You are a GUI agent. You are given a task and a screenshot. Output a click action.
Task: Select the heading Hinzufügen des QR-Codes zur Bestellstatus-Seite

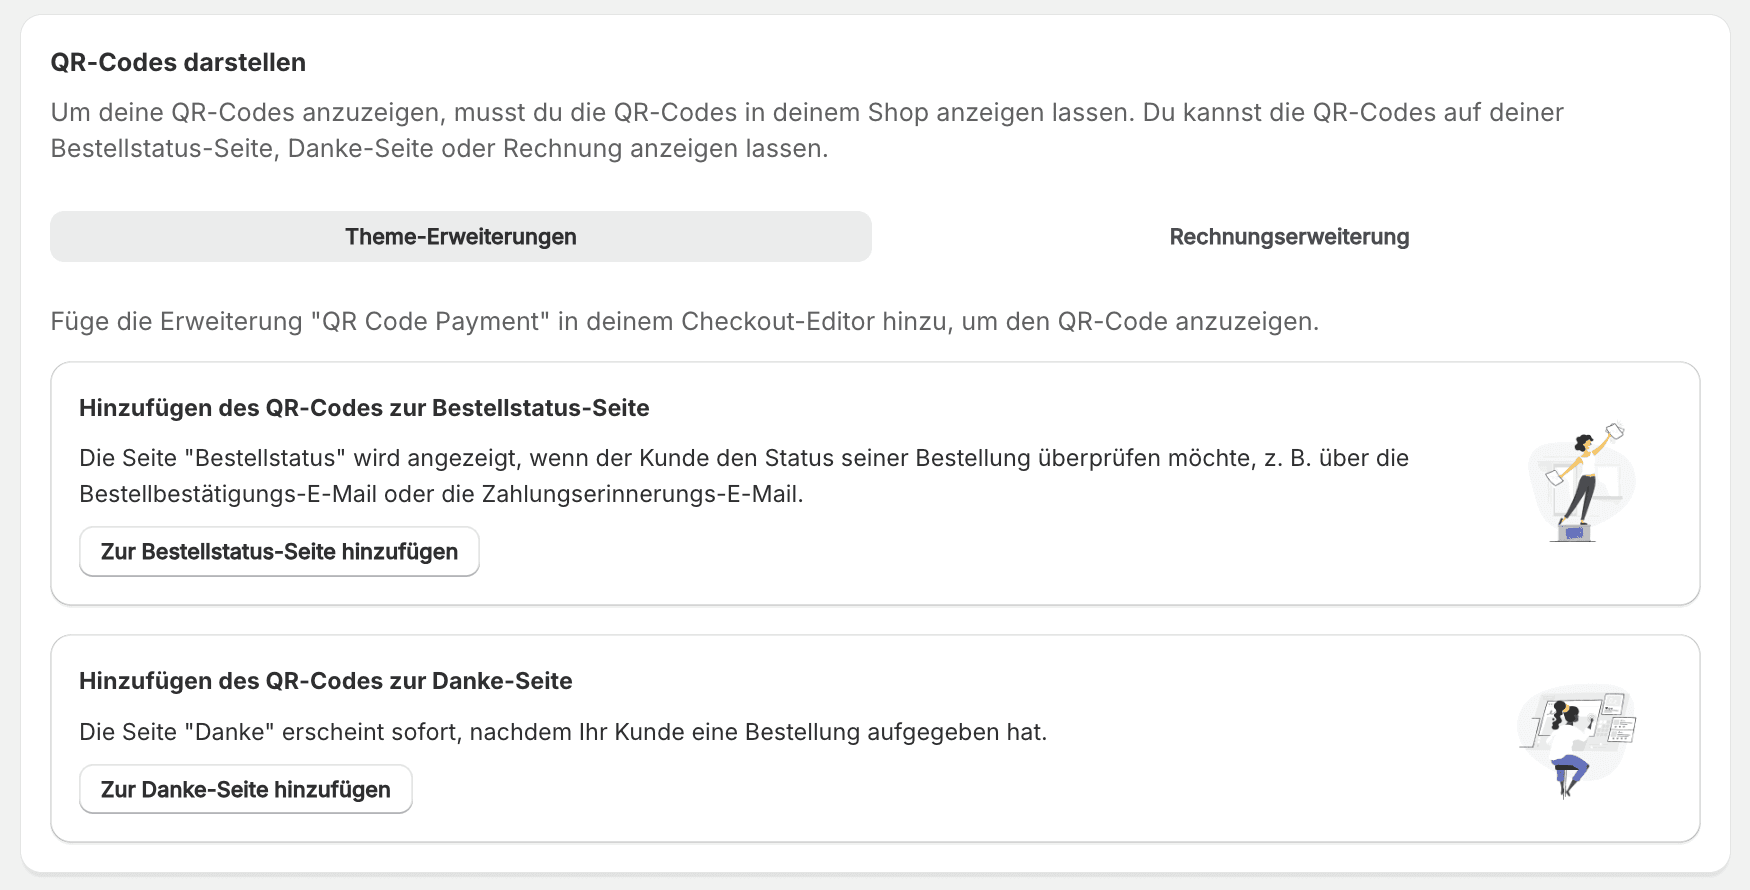364,407
